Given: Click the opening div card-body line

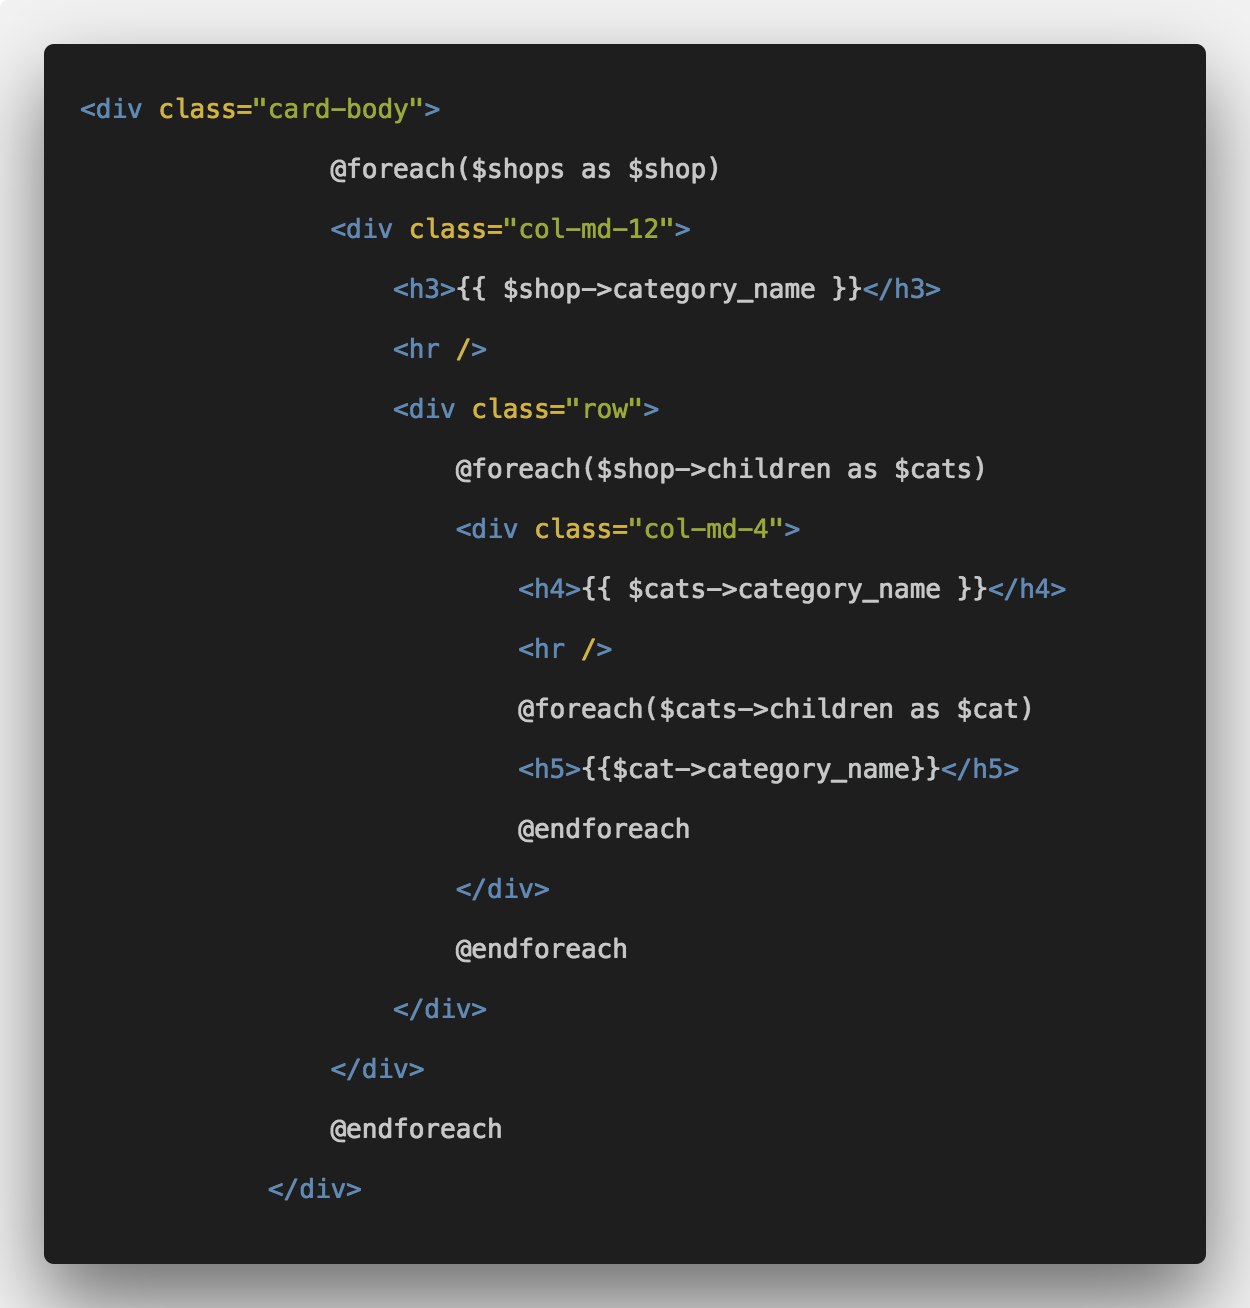Looking at the screenshot, I should (260, 109).
